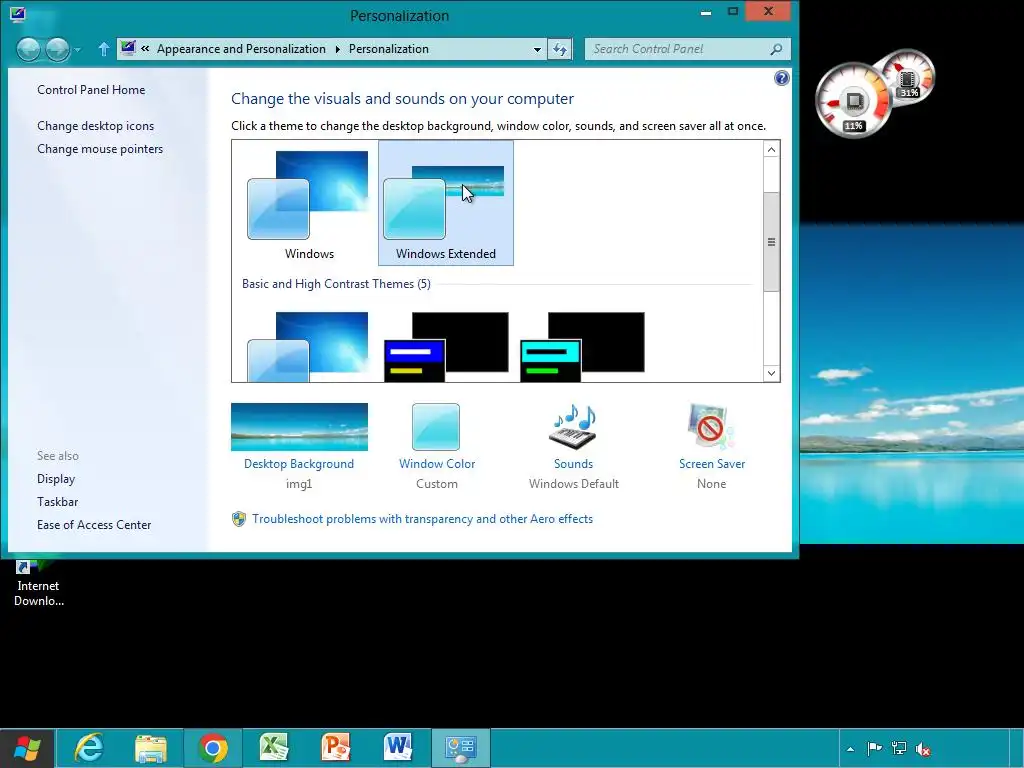Open the Screen Saver icon
The image size is (1024, 768).
click(711, 426)
